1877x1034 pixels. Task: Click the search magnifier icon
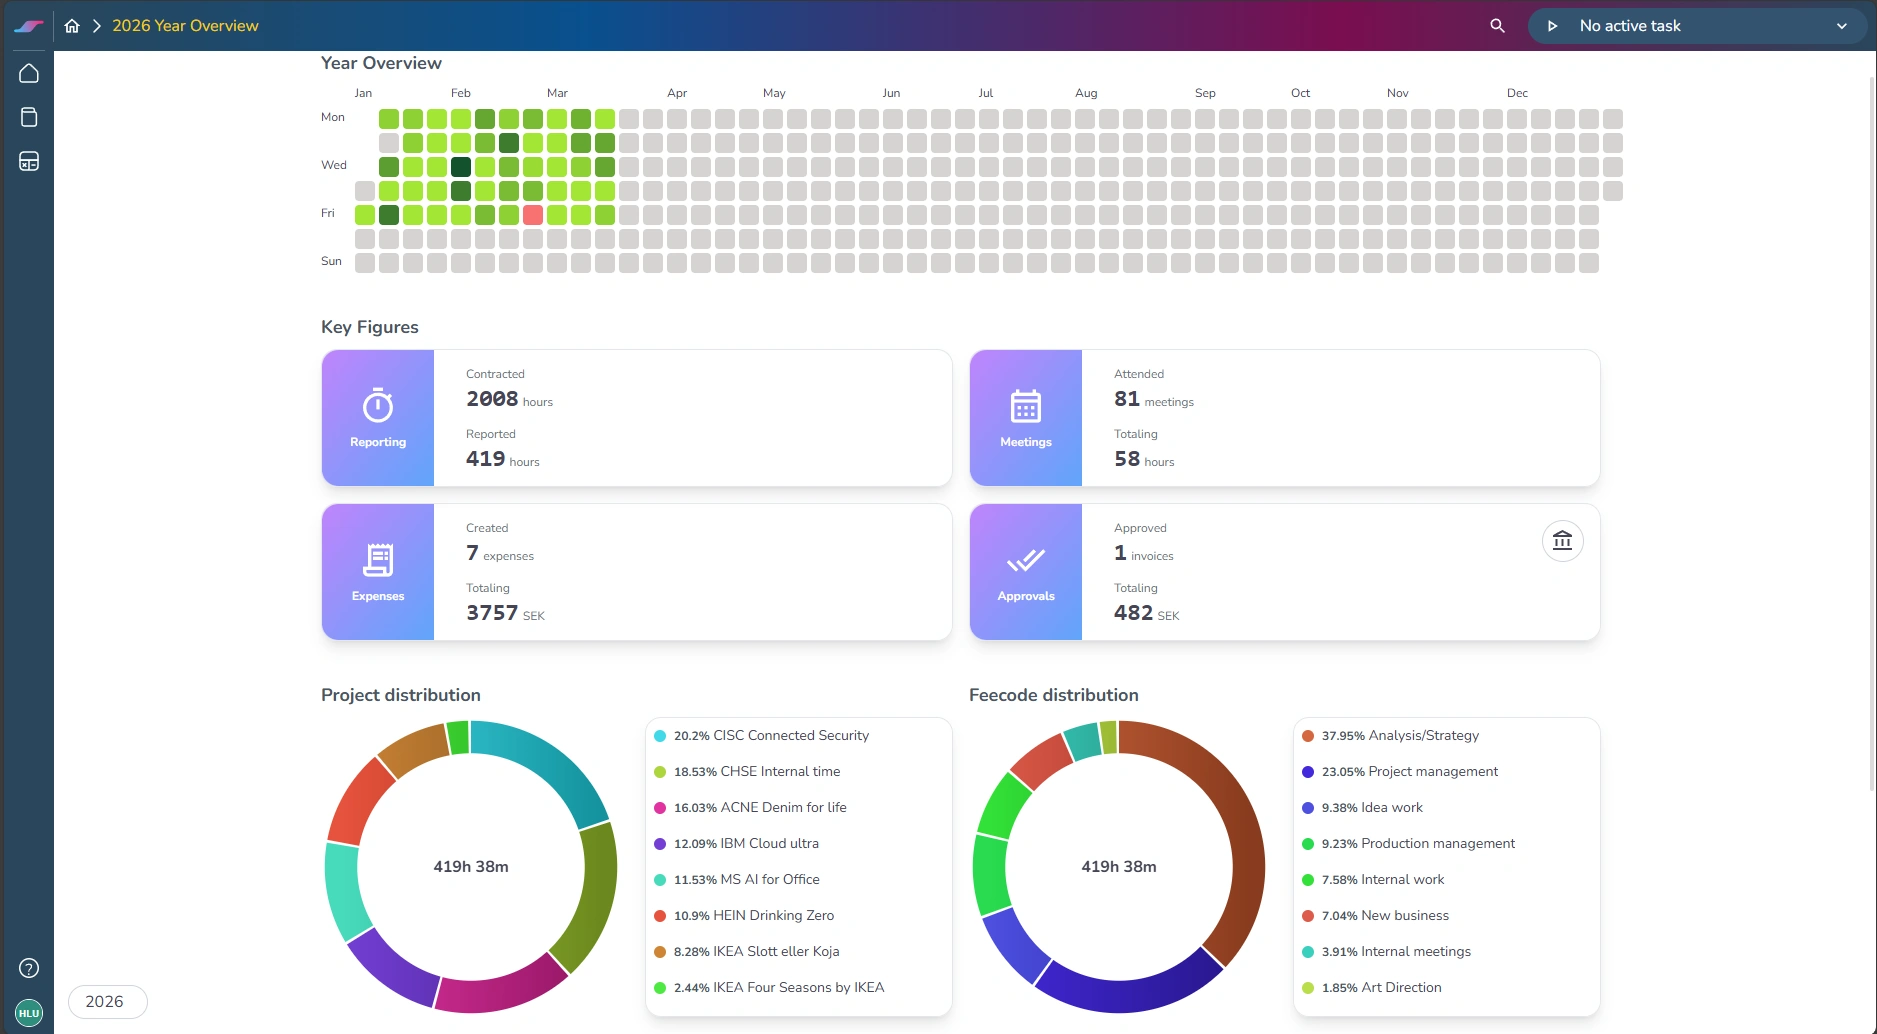click(x=1497, y=26)
